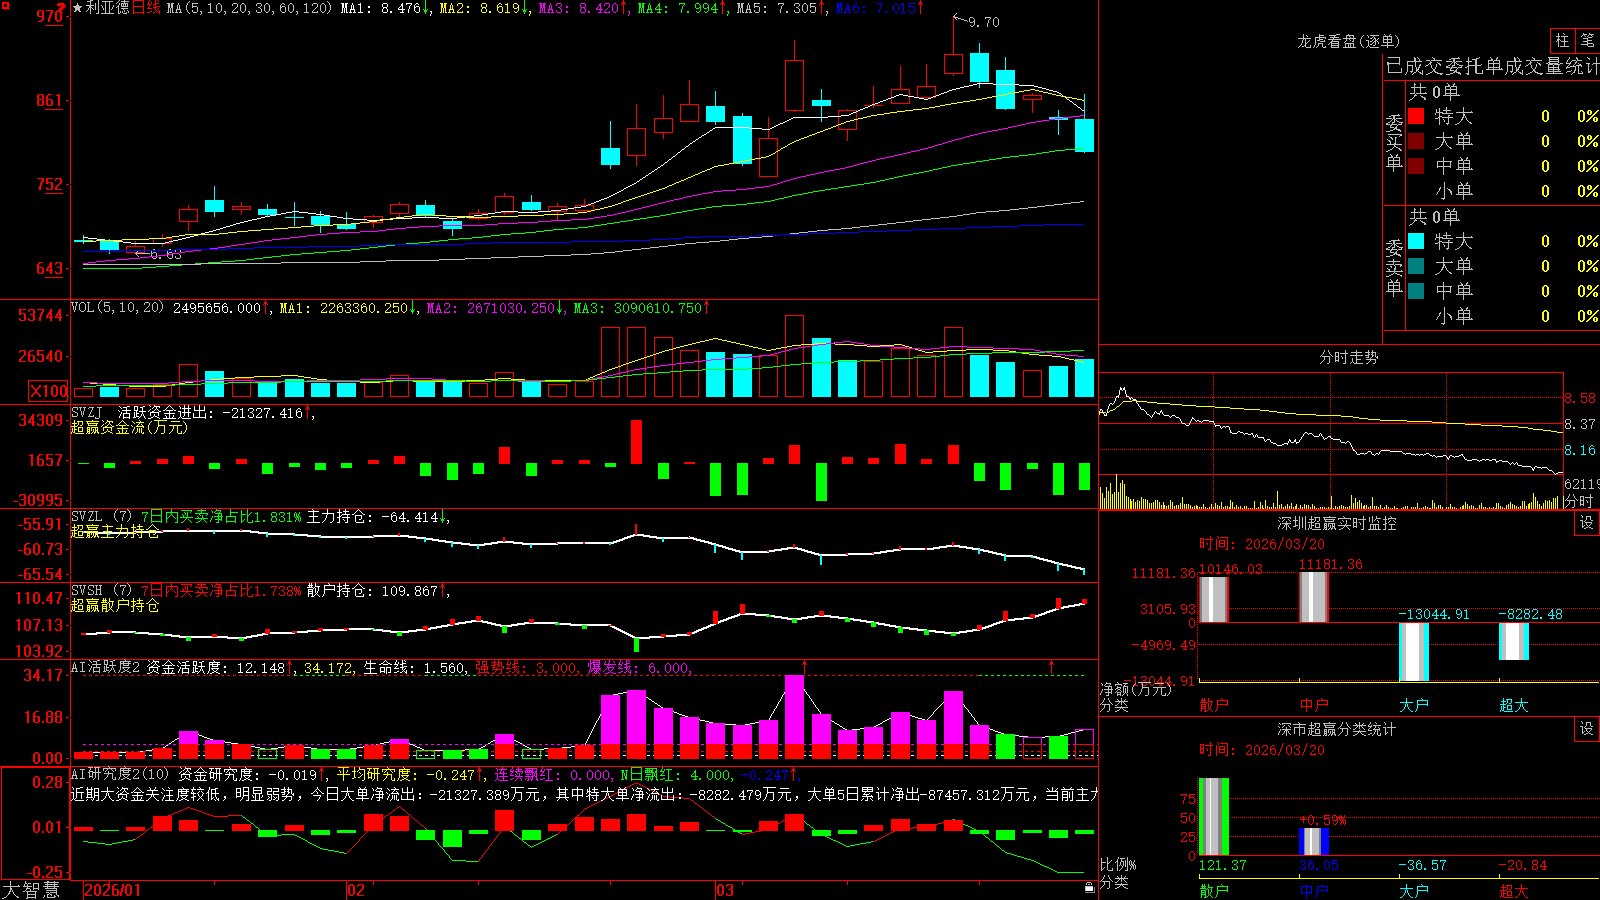This screenshot has height=900, width=1600.
Task: Click the lock icon on the timeline
Action: click(1089, 887)
